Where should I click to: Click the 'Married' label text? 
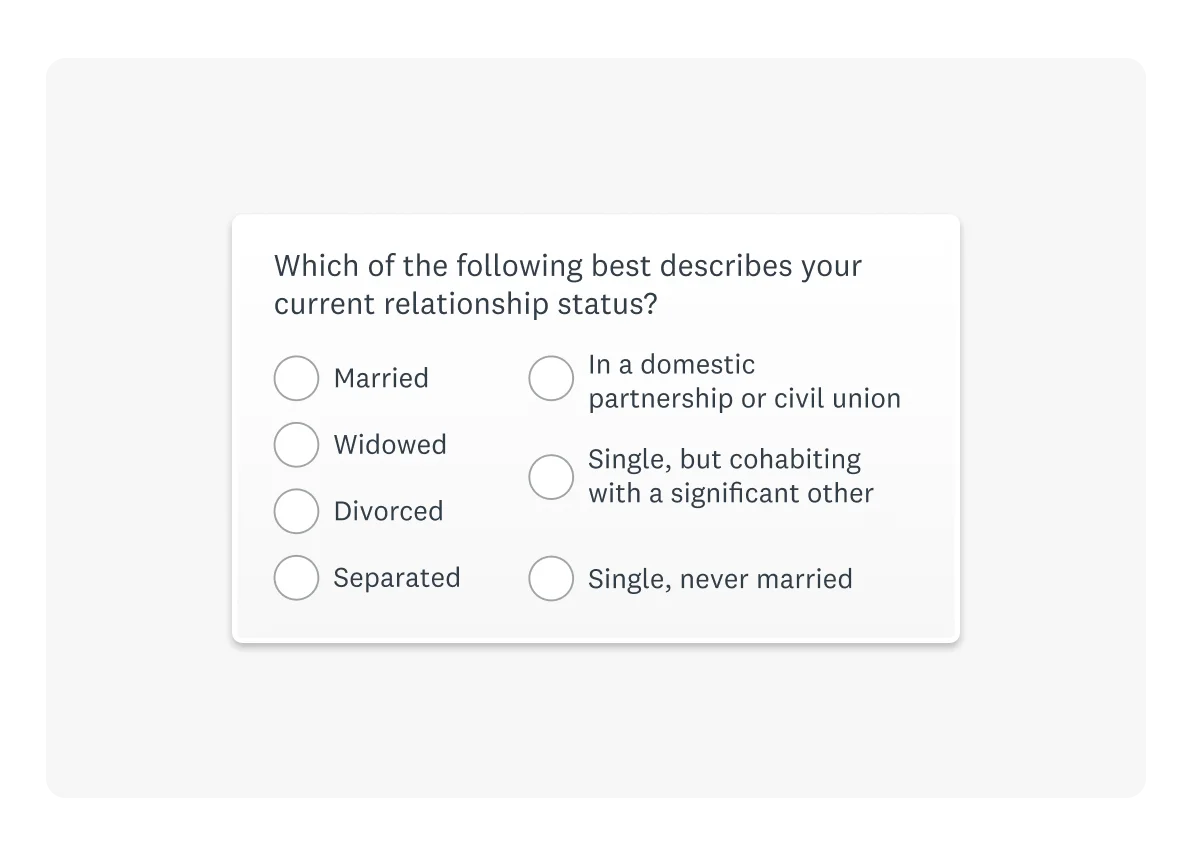pyautogui.click(x=381, y=378)
